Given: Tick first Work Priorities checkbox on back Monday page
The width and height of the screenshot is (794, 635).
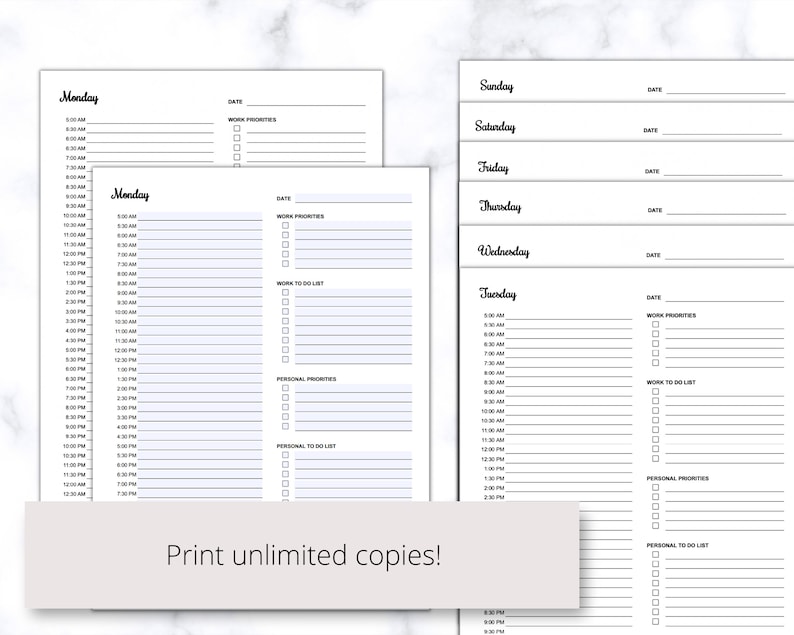Looking at the screenshot, I should [x=237, y=129].
